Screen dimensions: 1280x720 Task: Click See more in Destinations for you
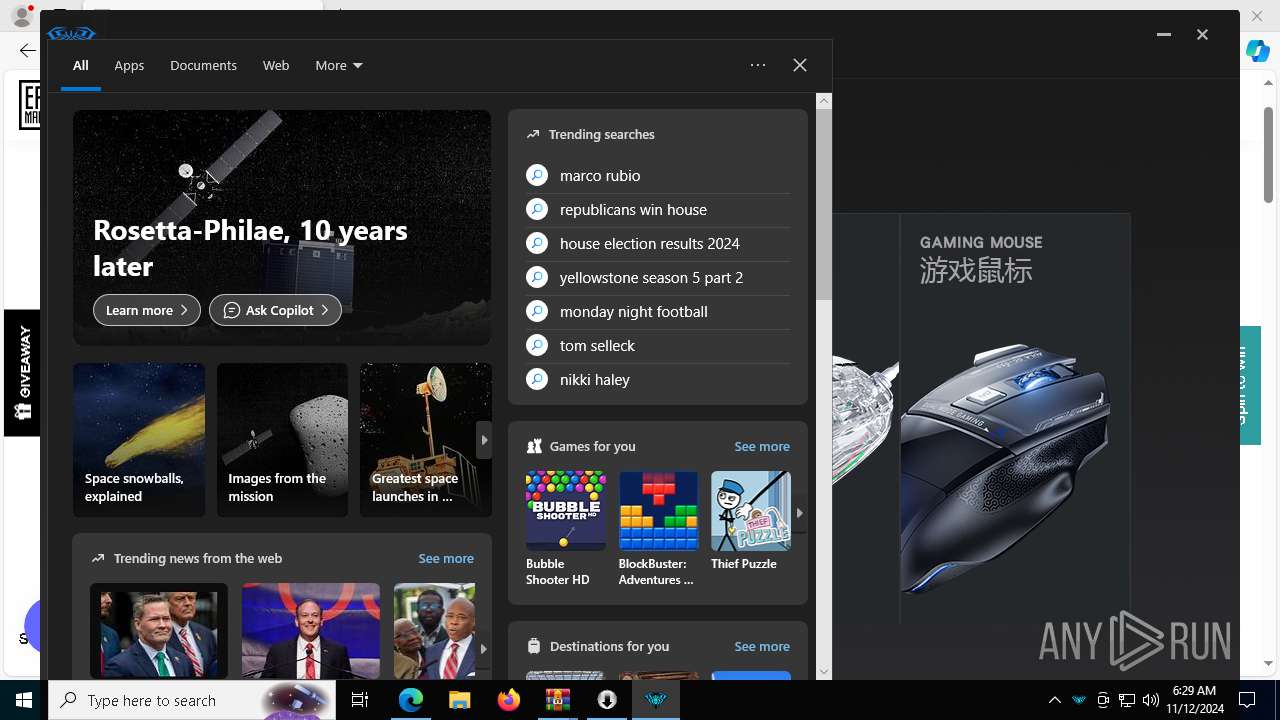pyautogui.click(x=762, y=646)
